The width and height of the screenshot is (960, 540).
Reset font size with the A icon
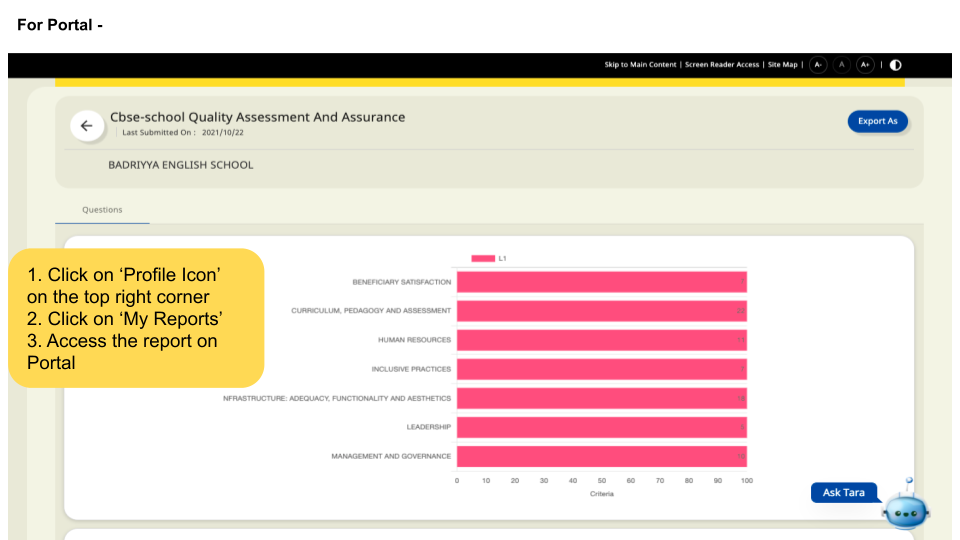(842, 65)
